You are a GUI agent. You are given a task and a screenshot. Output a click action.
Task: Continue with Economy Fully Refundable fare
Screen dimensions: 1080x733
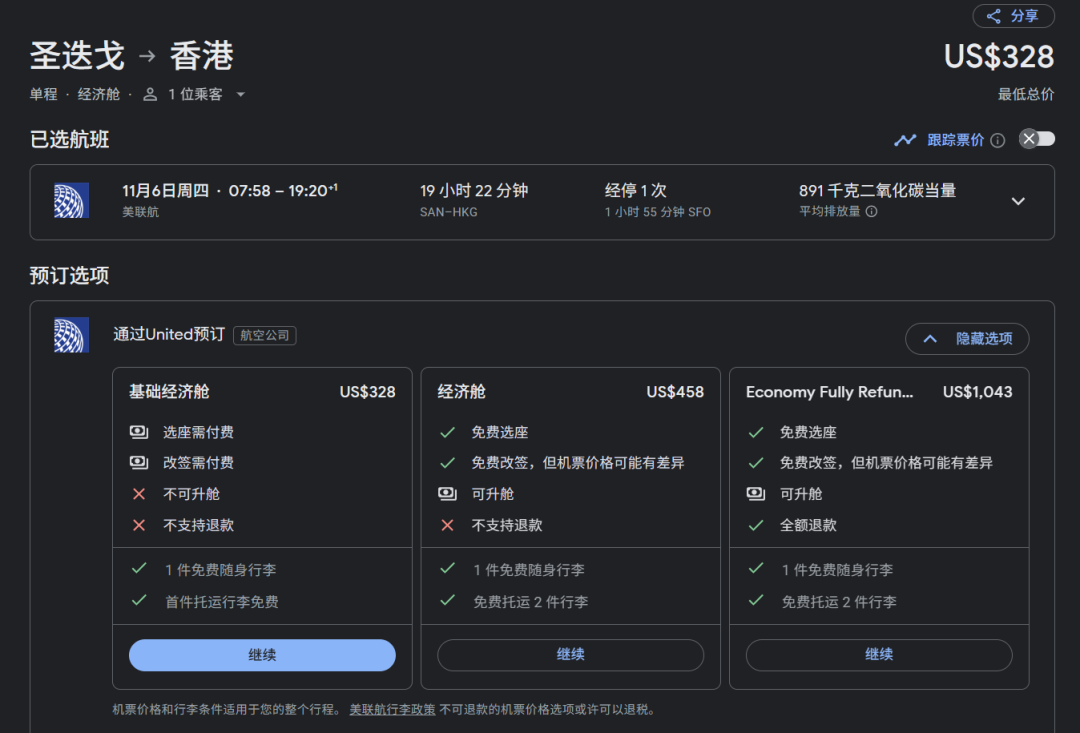coord(878,655)
